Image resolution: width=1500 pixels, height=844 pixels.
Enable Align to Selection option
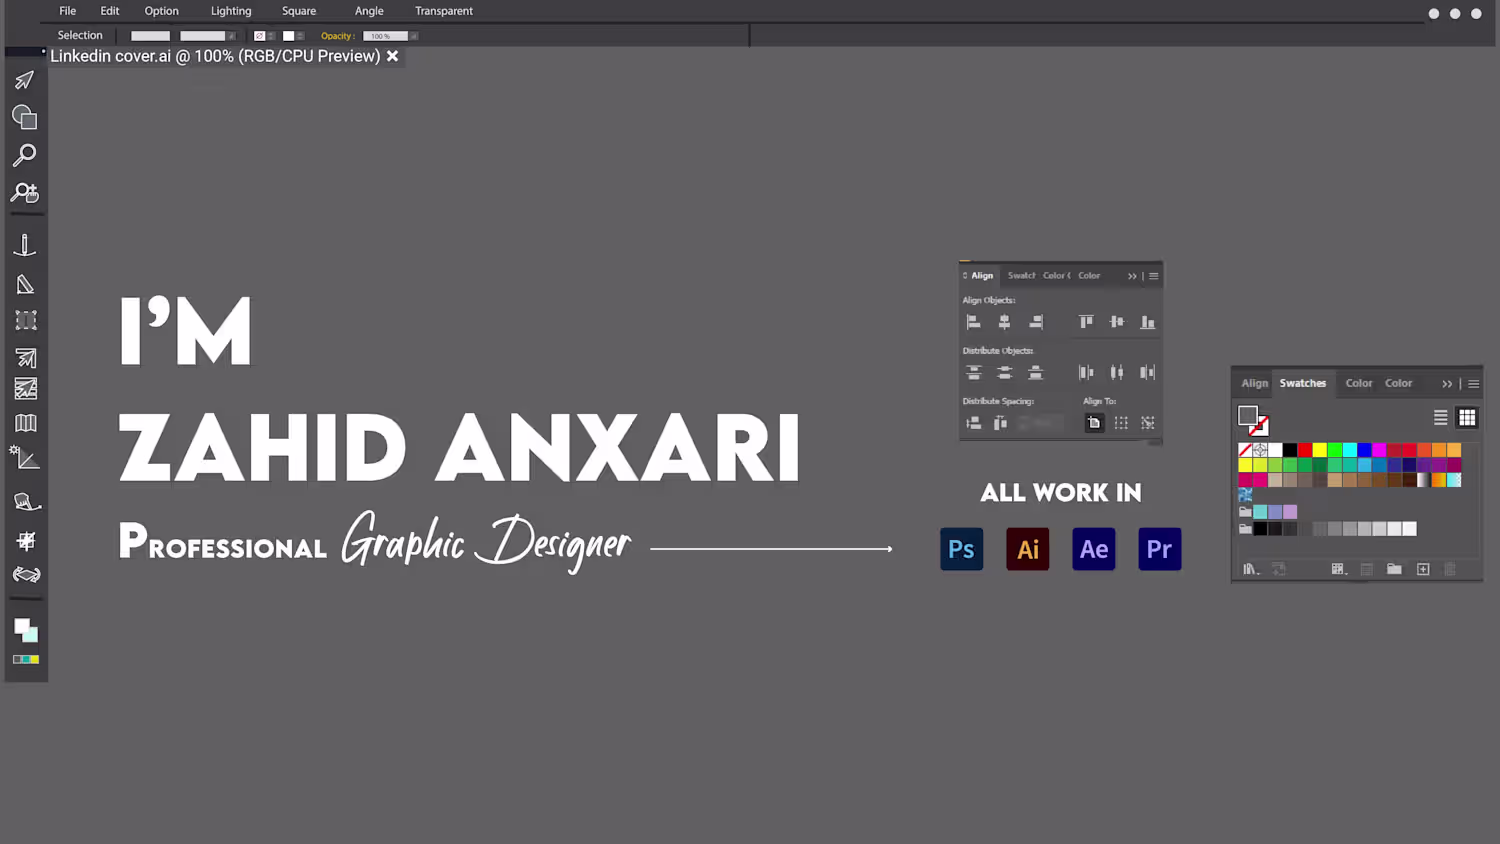tap(1121, 423)
